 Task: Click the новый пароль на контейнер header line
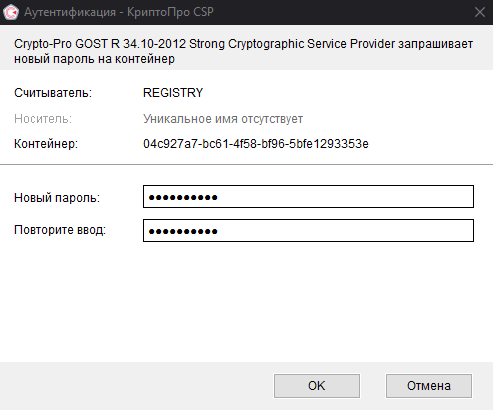tap(94, 59)
